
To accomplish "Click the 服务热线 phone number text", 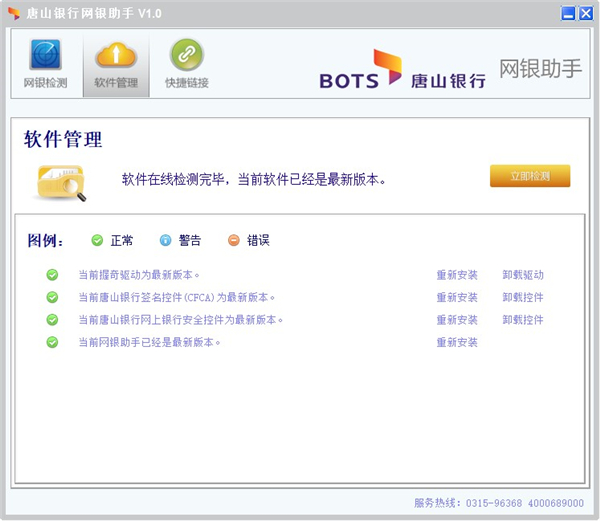I will [x=499, y=503].
